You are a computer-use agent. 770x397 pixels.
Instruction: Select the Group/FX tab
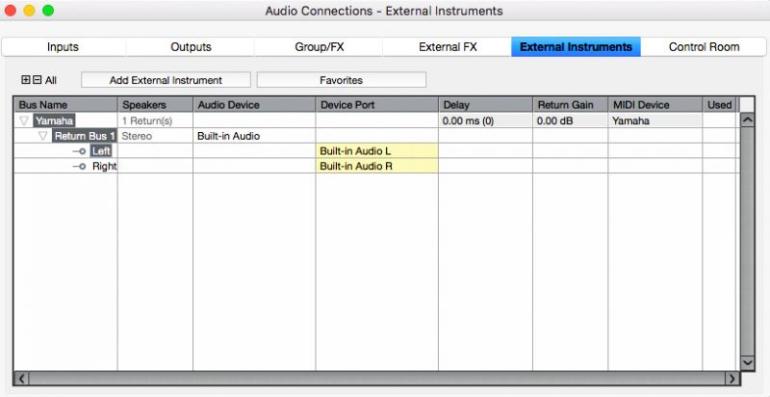(x=319, y=47)
